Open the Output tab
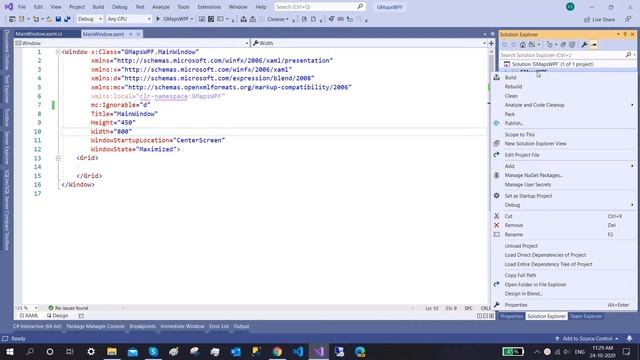The height and width of the screenshot is (360, 640). [241, 326]
